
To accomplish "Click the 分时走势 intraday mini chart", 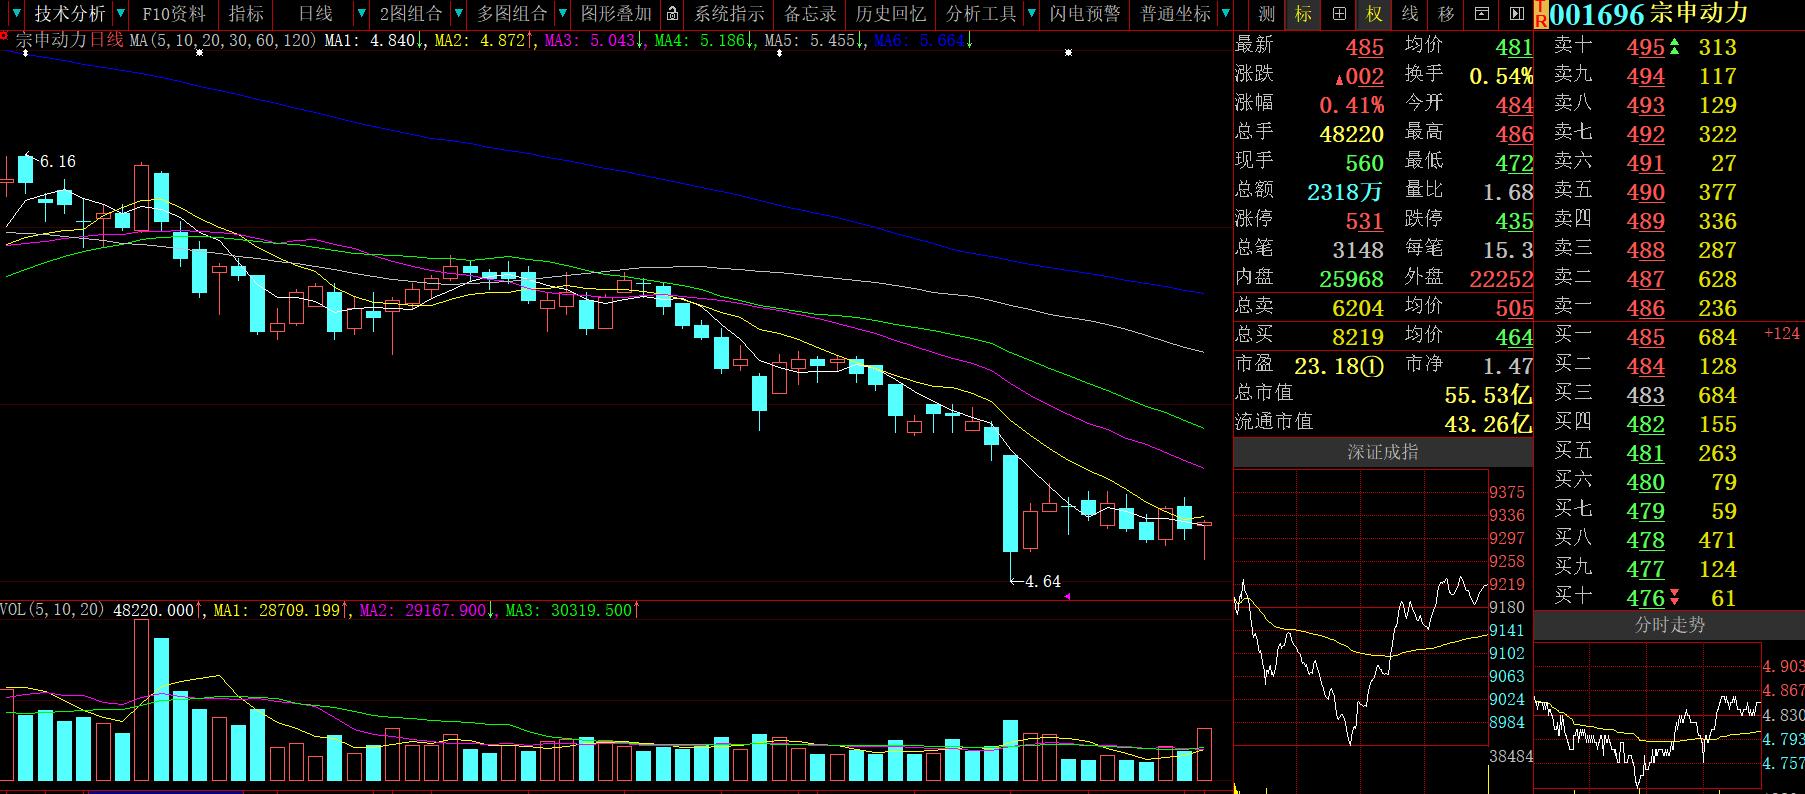I will pos(1647,716).
